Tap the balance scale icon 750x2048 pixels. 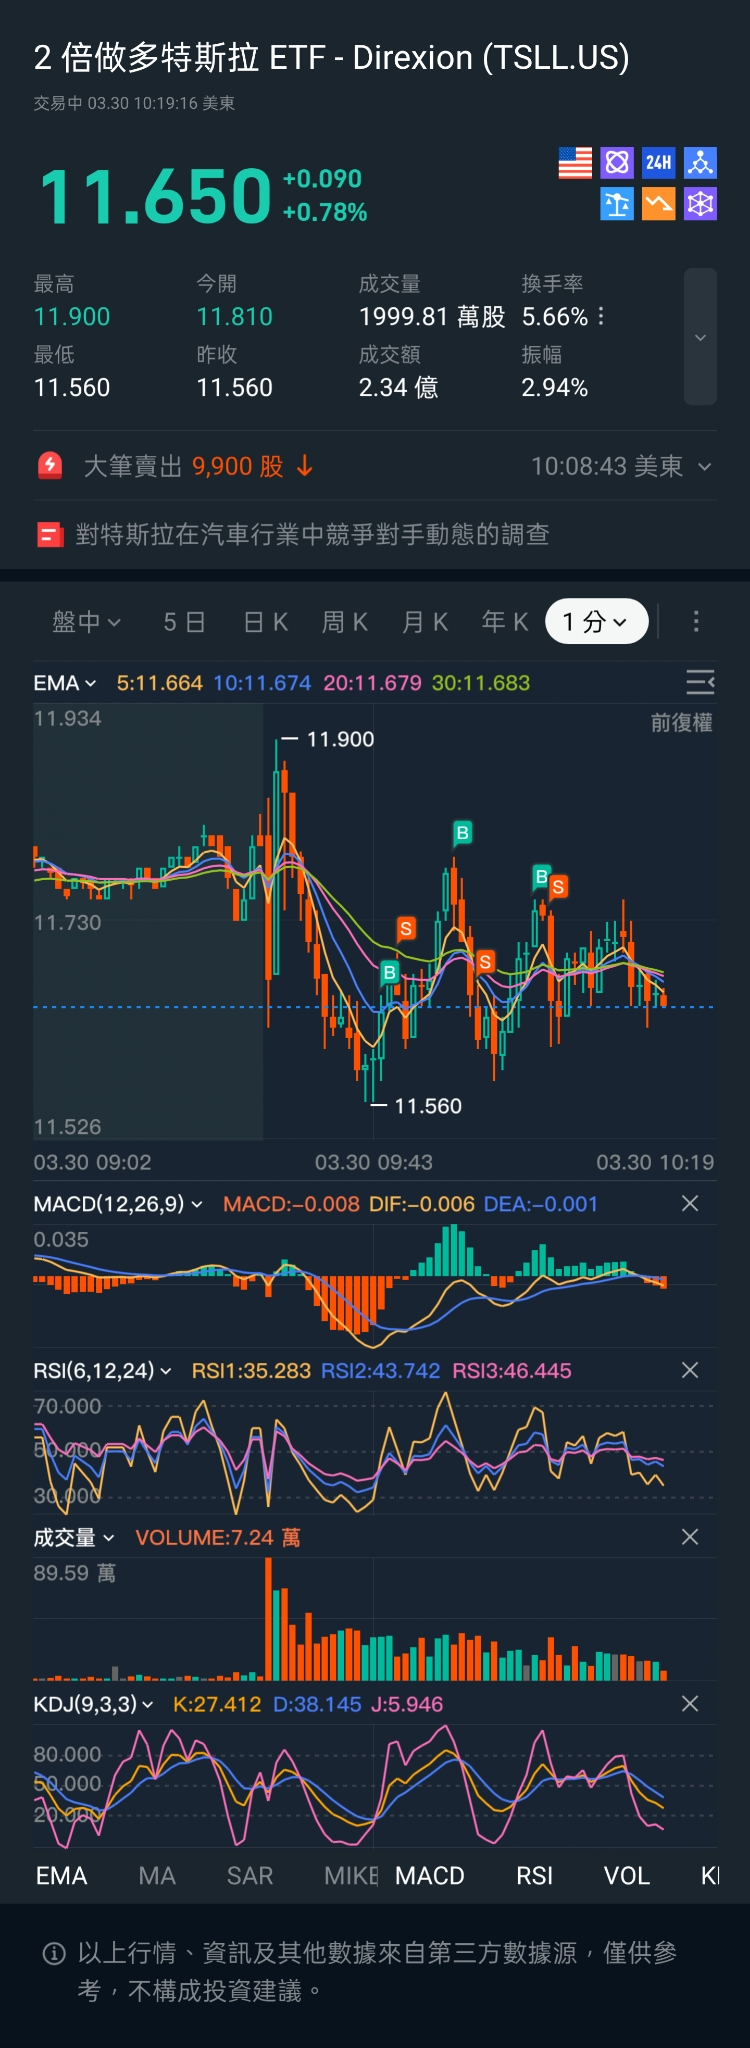(x=617, y=204)
